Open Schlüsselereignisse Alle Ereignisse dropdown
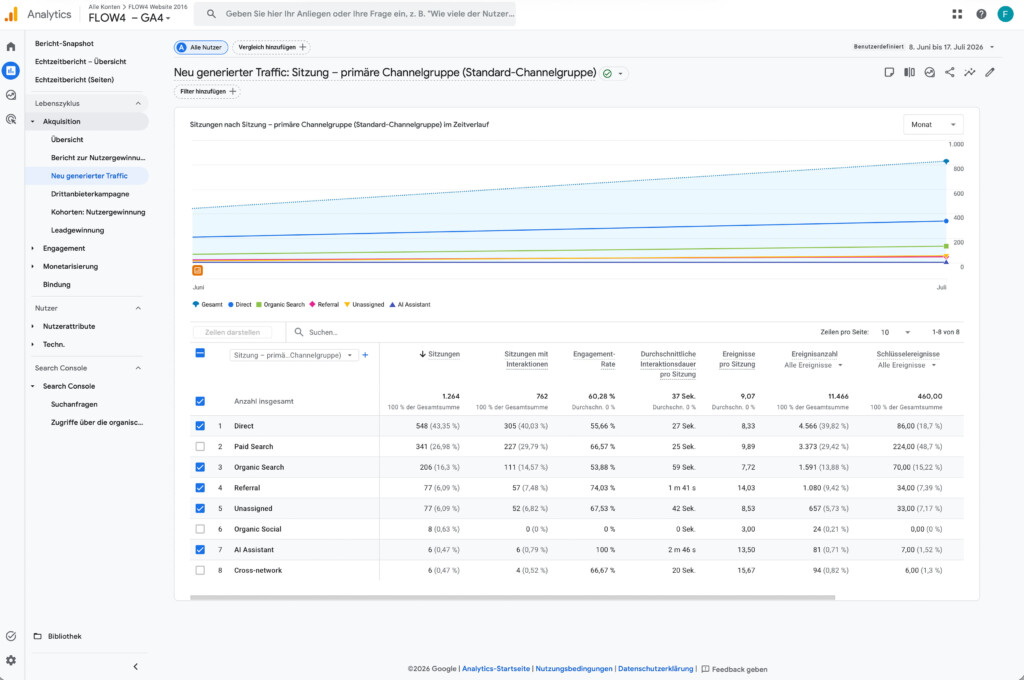This screenshot has height=680, width=1024. click(907, 365)
